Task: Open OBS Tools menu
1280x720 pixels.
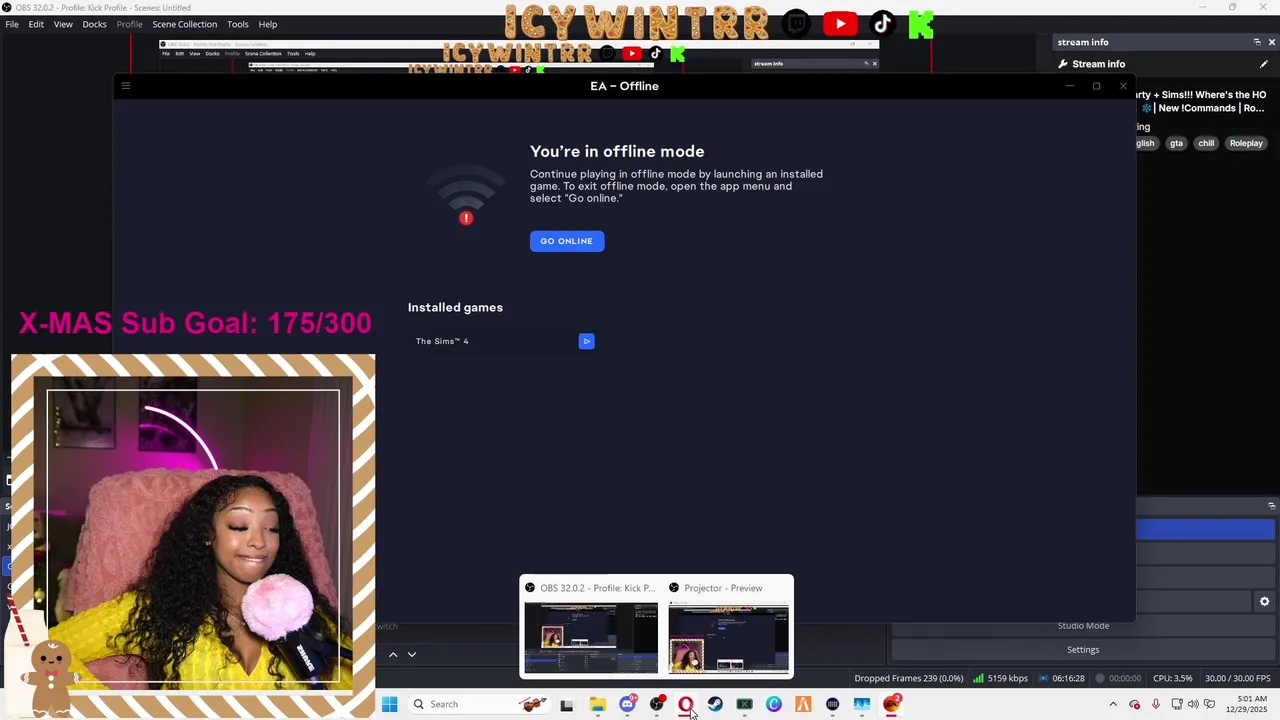Action: [237, 24]
